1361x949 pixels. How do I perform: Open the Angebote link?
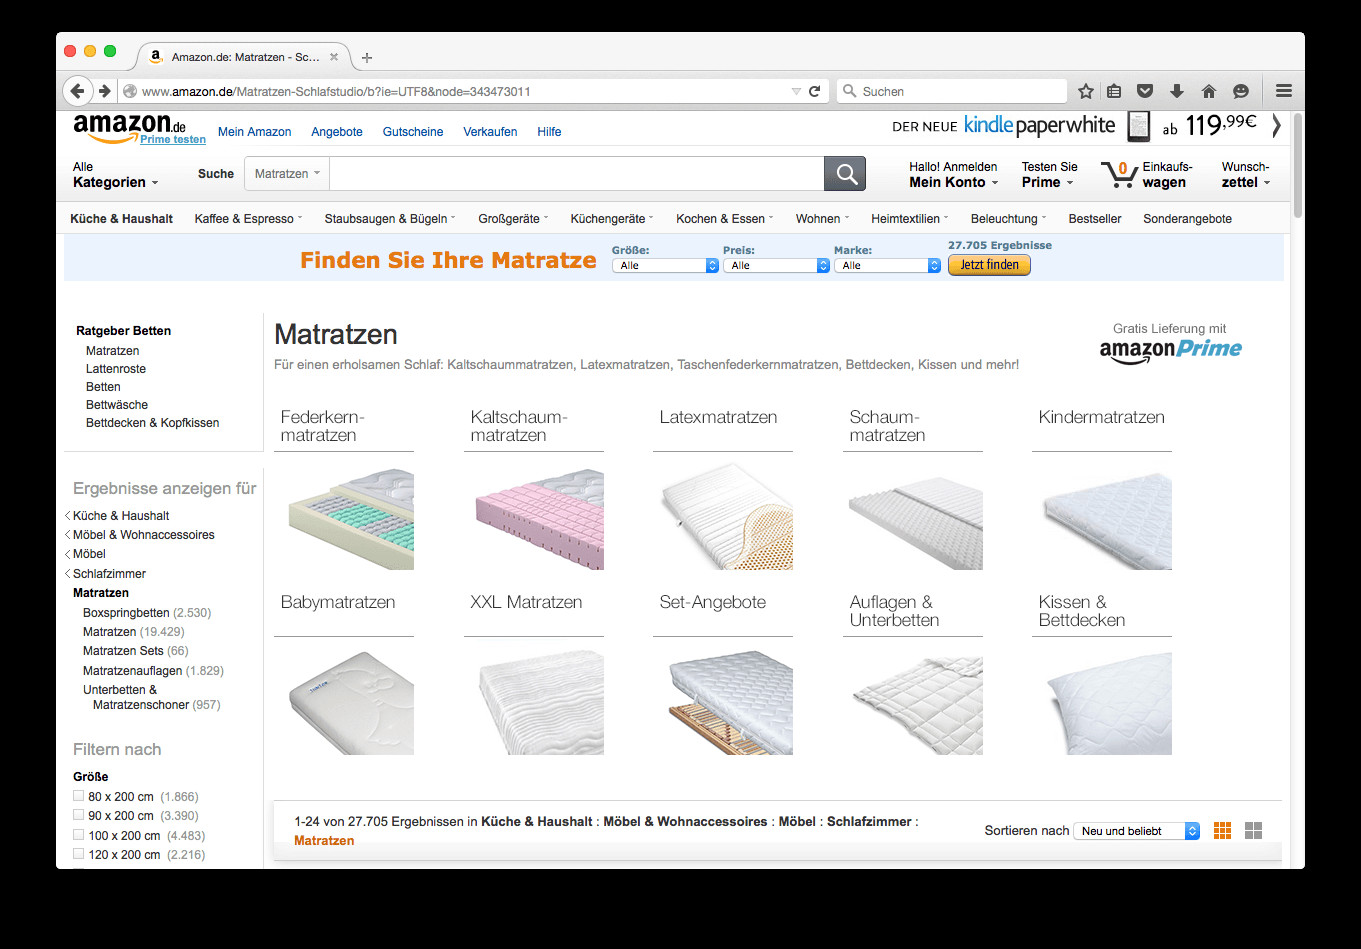pyautogui.click(x=337, y=132)
